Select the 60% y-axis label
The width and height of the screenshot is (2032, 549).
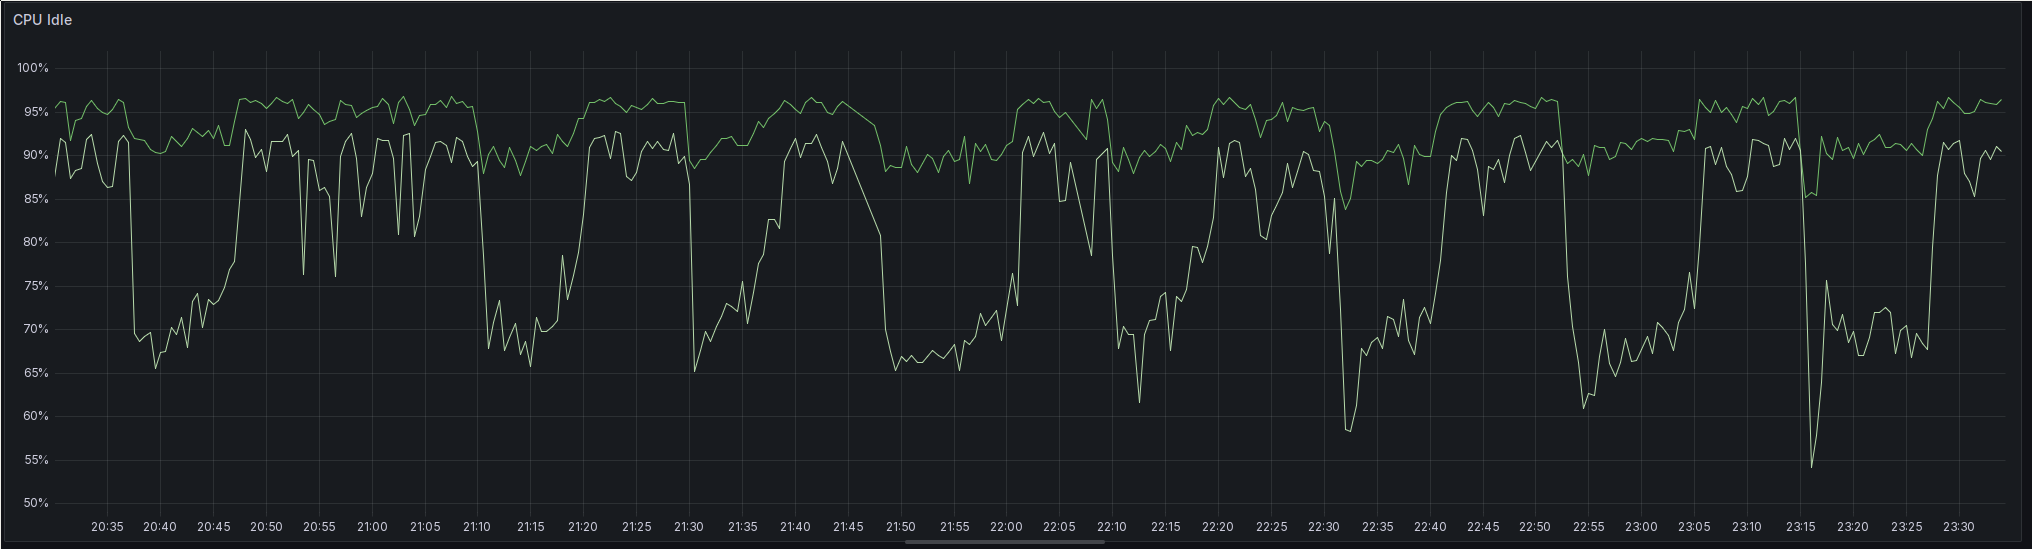[x=35, y=416]
